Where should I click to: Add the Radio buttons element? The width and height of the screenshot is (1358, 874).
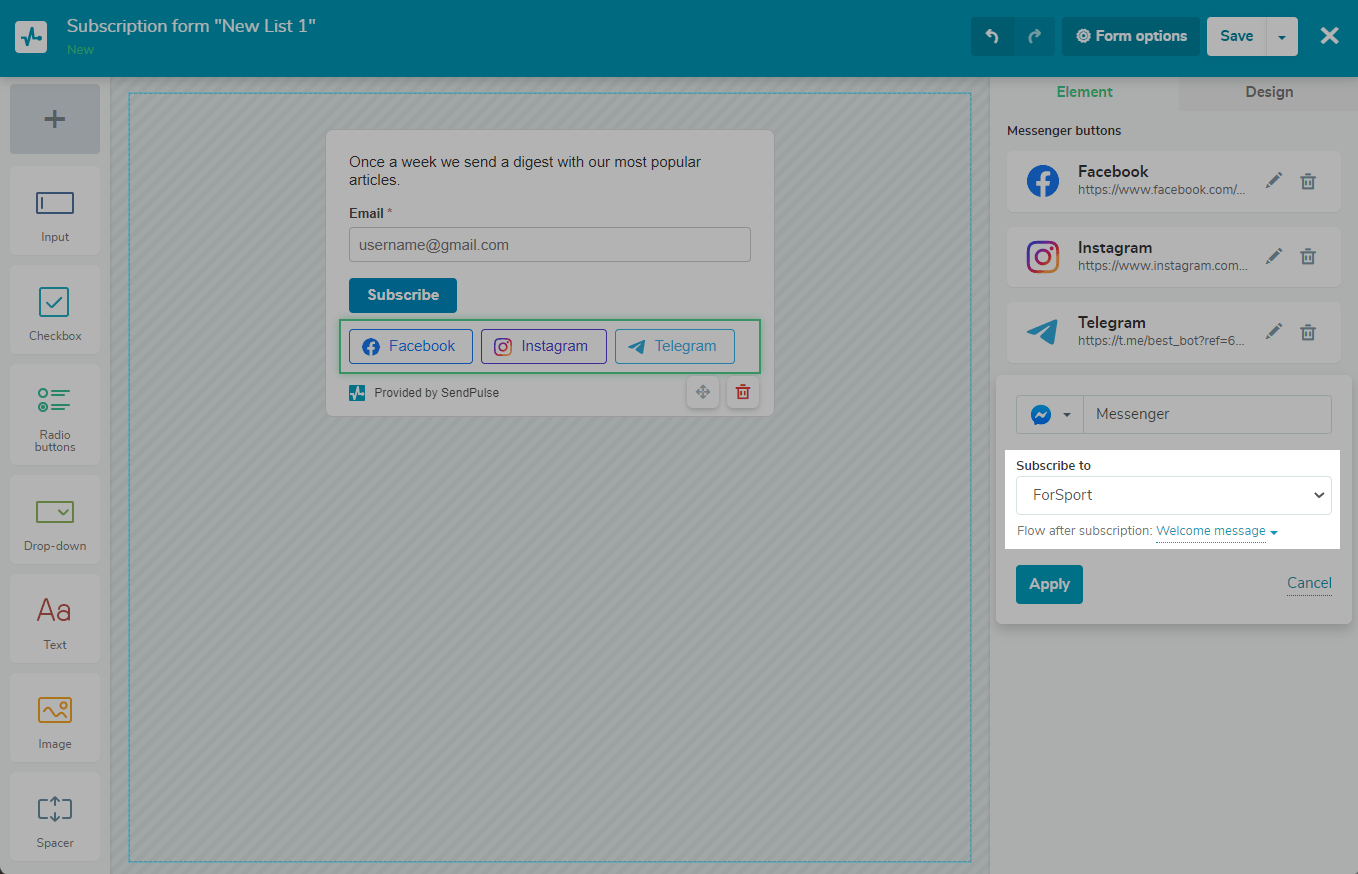(x=55, y=414)
